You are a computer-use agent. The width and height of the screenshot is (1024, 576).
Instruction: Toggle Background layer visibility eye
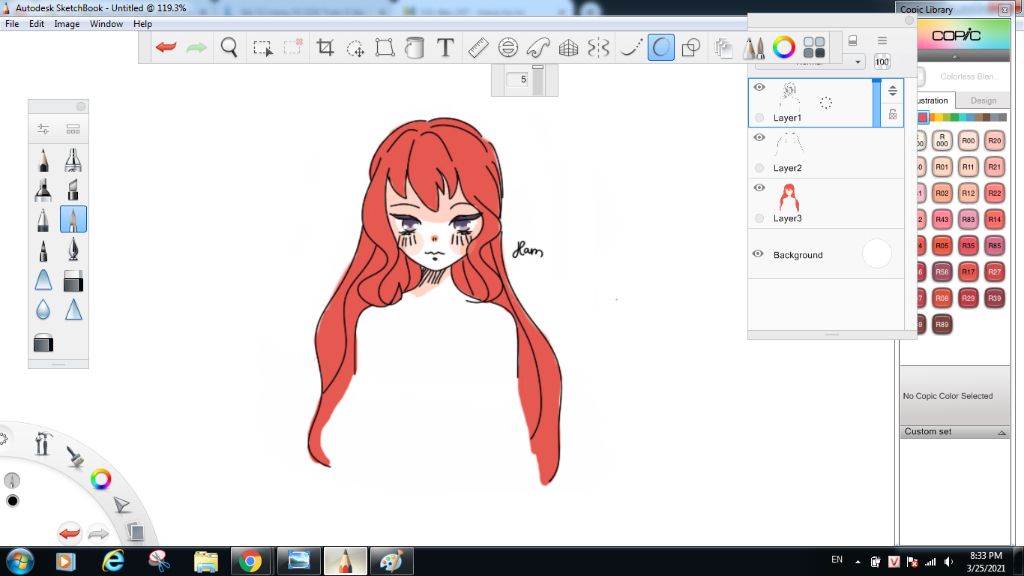pyautogui.click(x=758, y=253)
